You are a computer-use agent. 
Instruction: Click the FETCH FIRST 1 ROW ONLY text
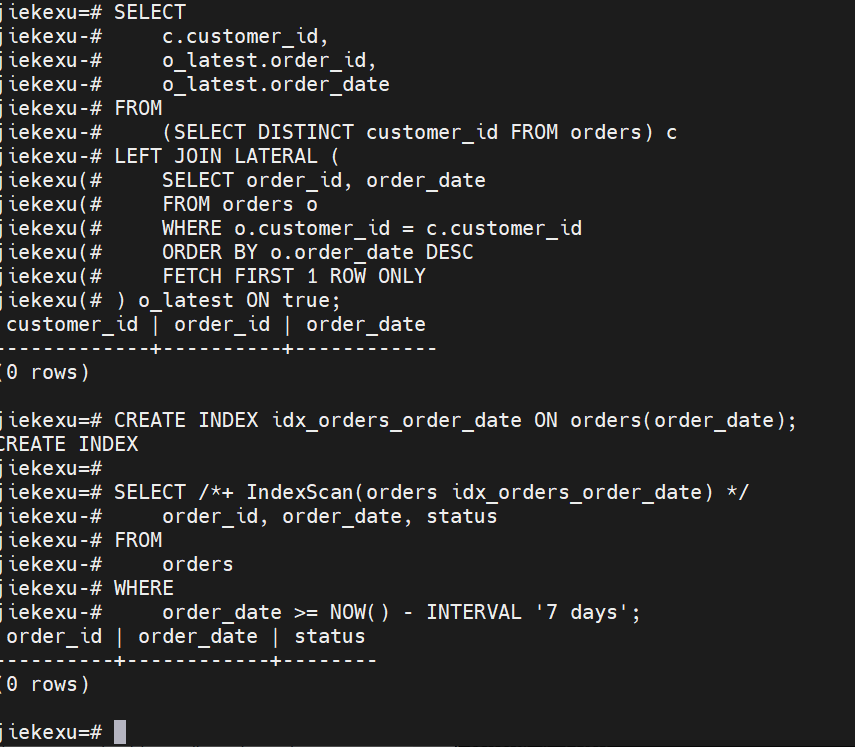(x=294, y=276)
